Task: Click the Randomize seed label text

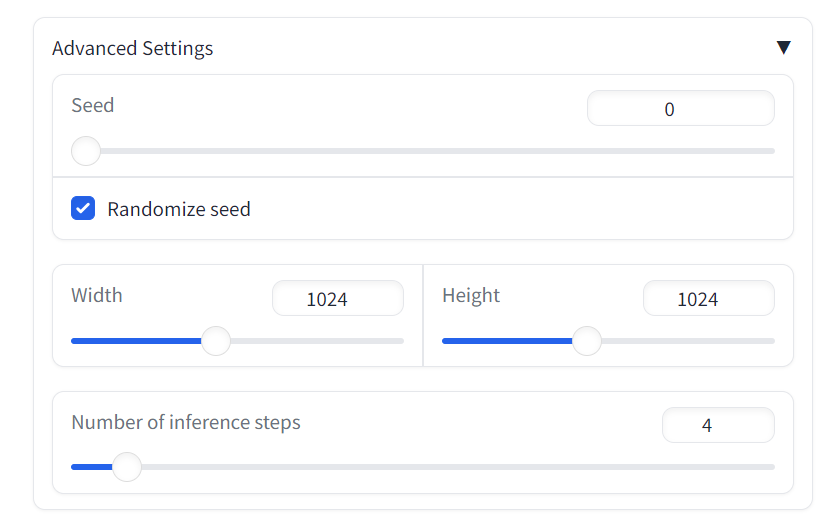Action: pos(179,209)
